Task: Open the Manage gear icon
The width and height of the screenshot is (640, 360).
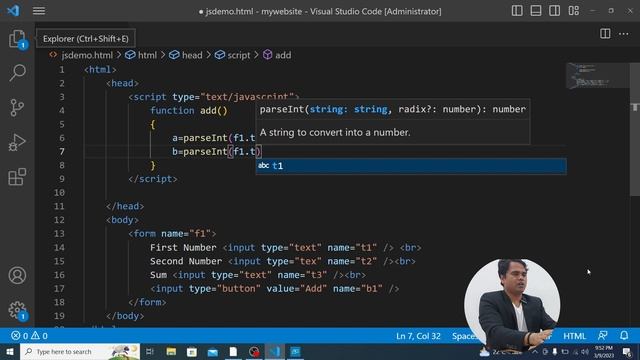Action: pyautogui.click(x=17, y=310)
